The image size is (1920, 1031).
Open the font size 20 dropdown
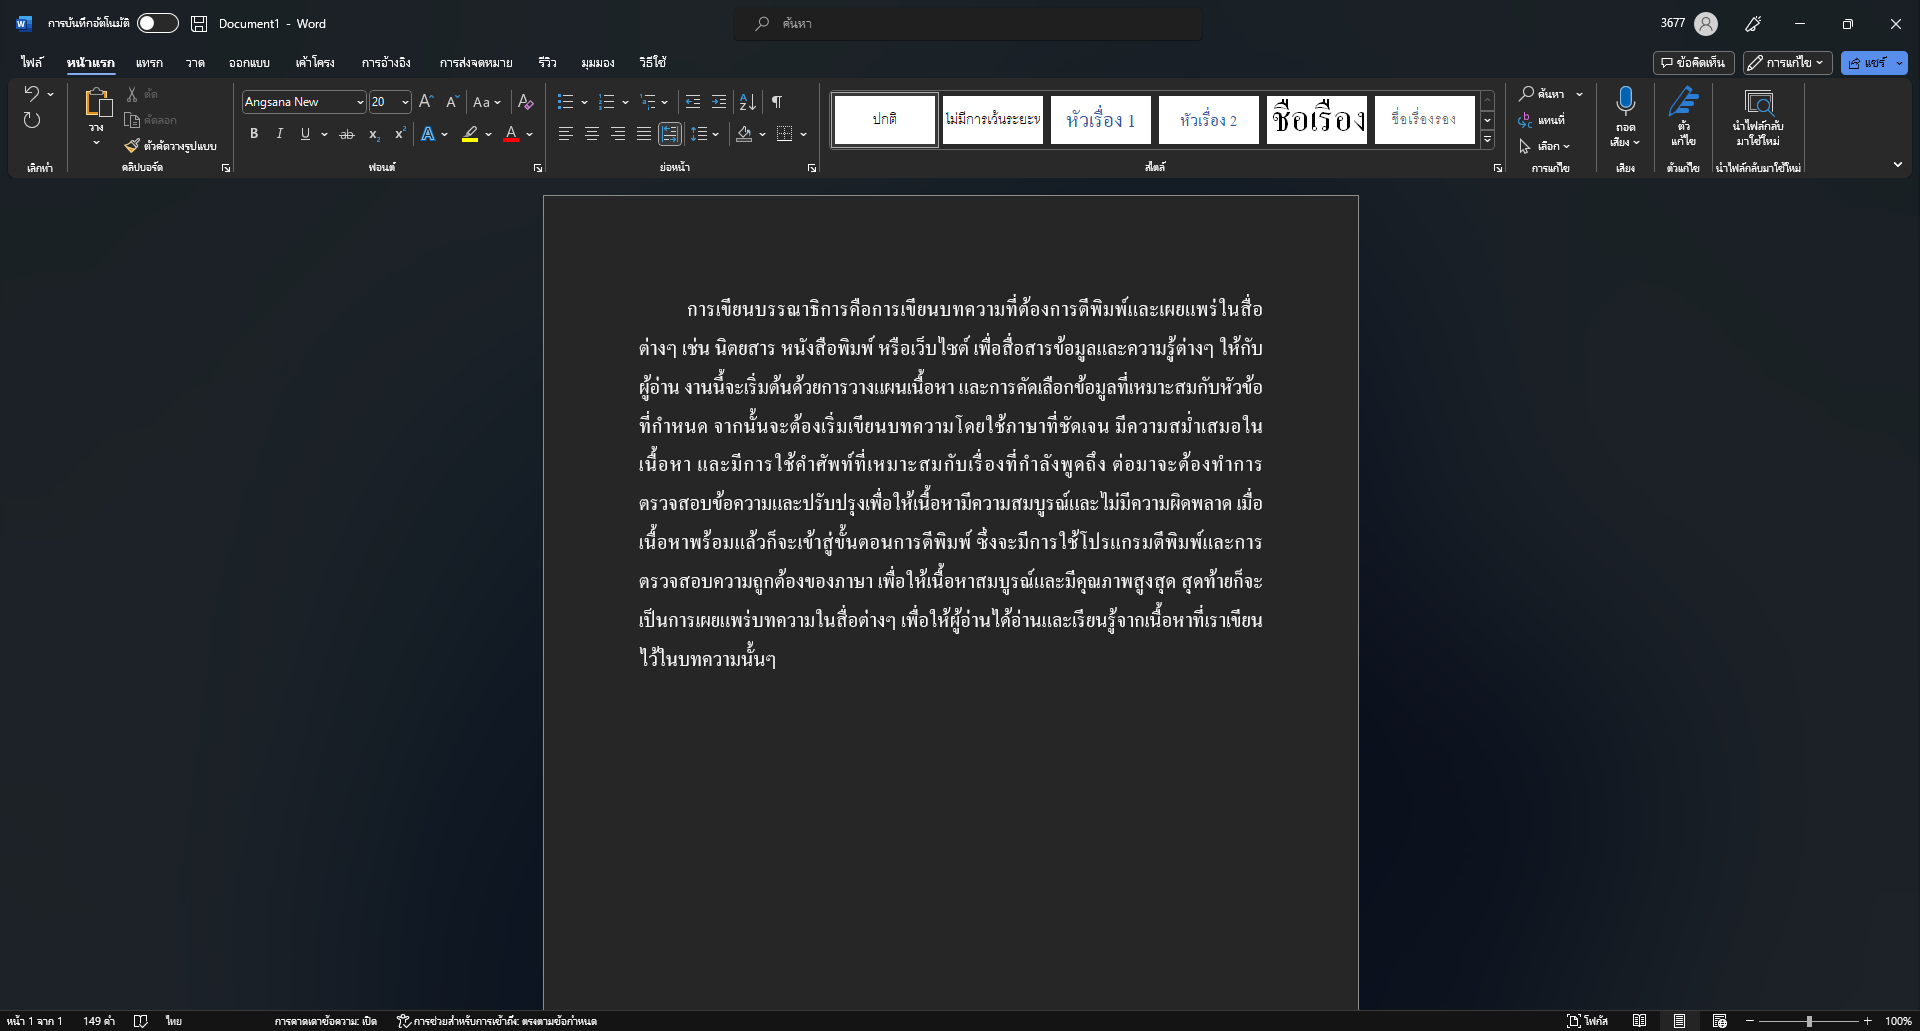point(405,102)
